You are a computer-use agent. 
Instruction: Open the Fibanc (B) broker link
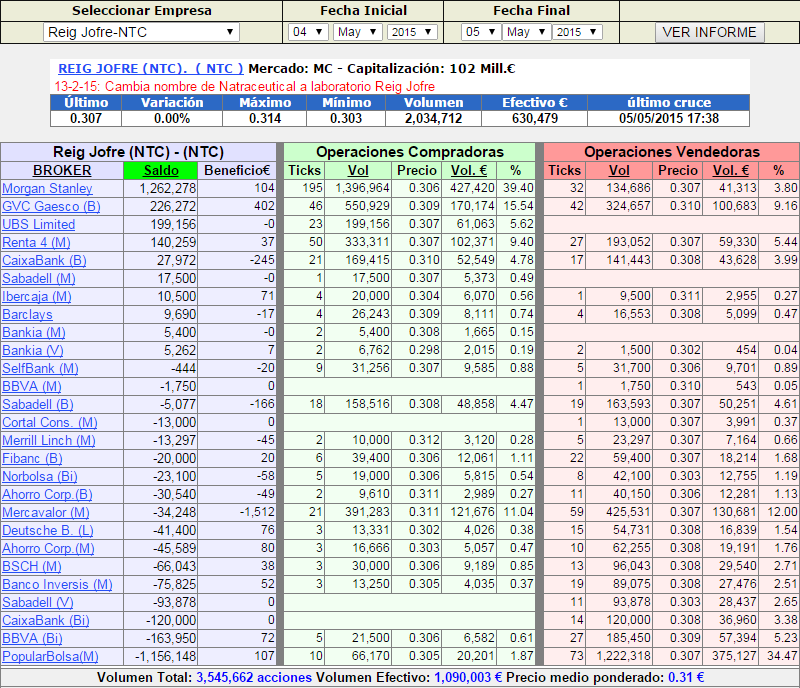tap(32, 458)
